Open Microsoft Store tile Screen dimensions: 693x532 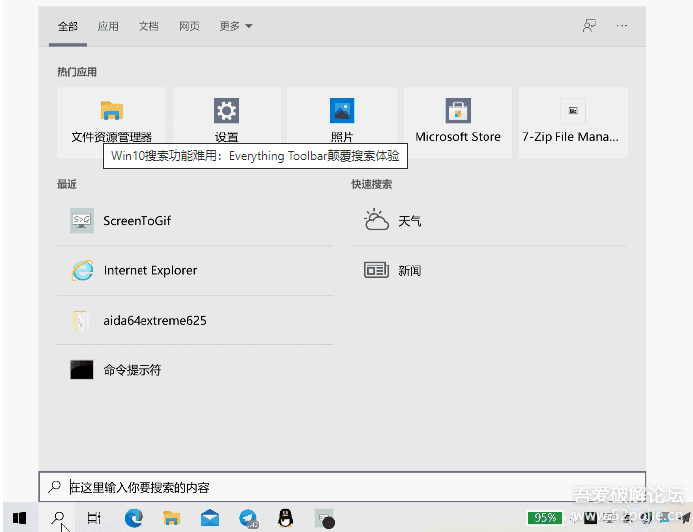(458, 120)
